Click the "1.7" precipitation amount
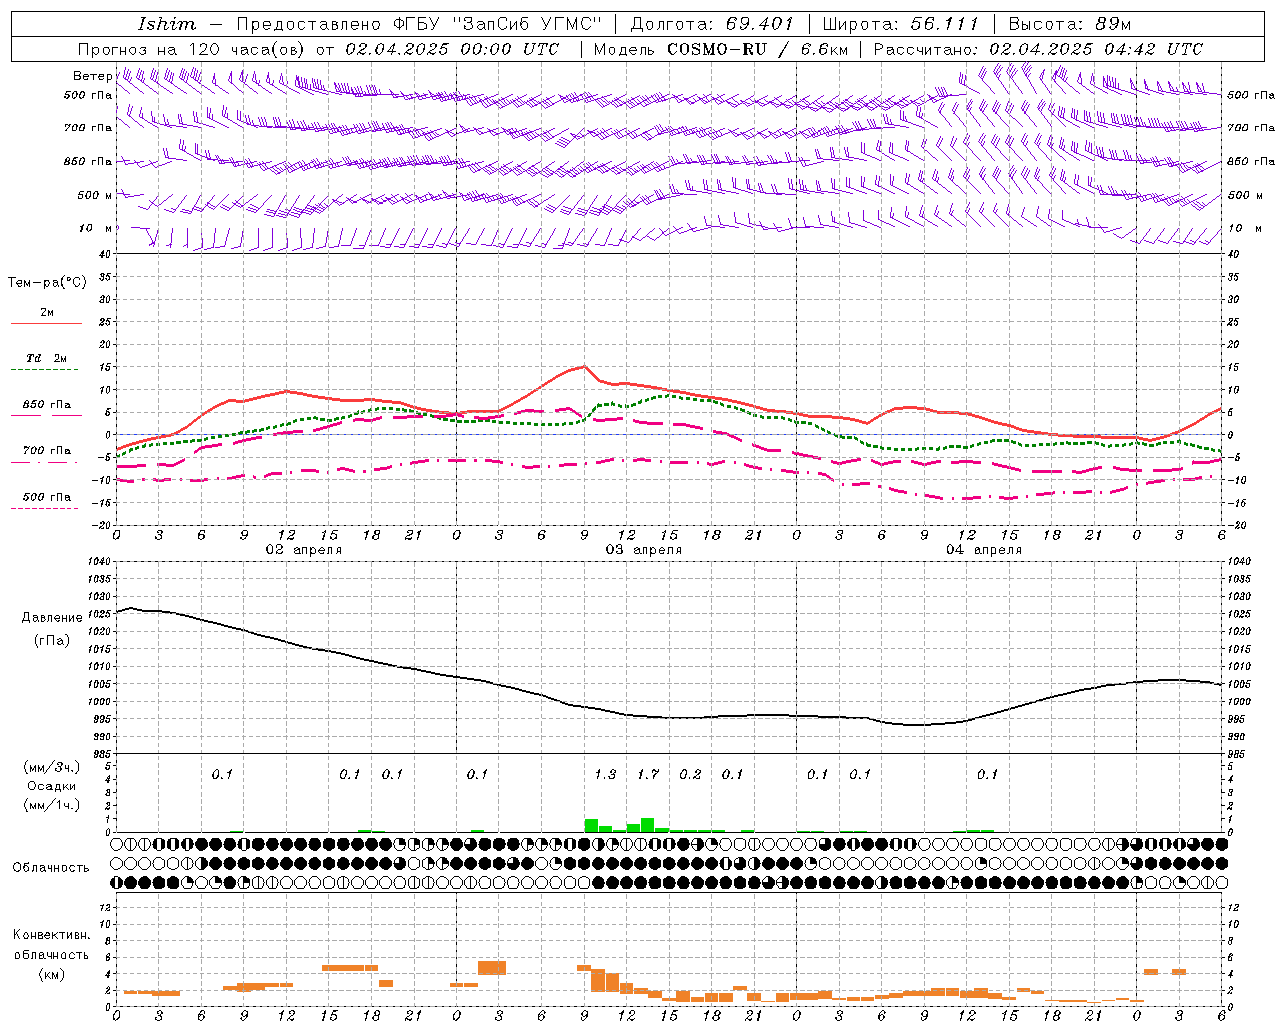Image resolution: width=1280 pixels, height=1024 pixels. tap(648, 774)
